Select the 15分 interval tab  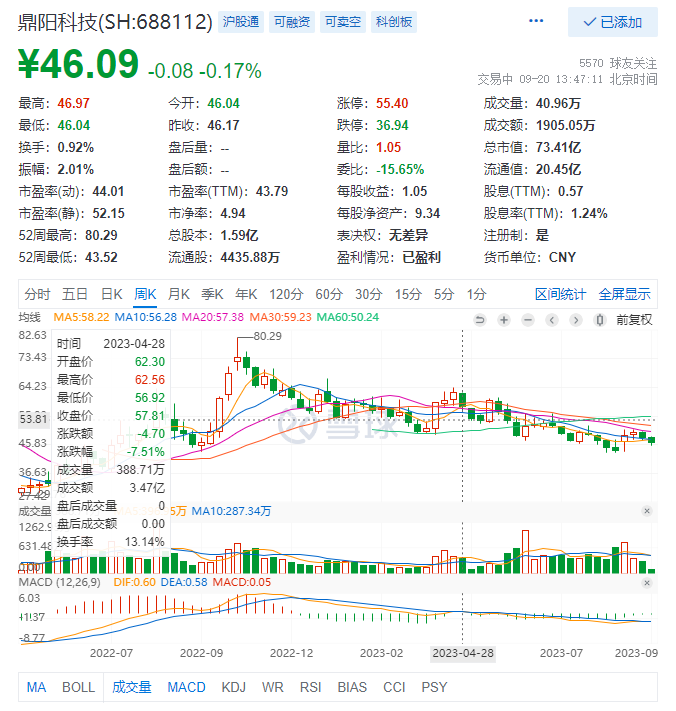click(408, 294)
